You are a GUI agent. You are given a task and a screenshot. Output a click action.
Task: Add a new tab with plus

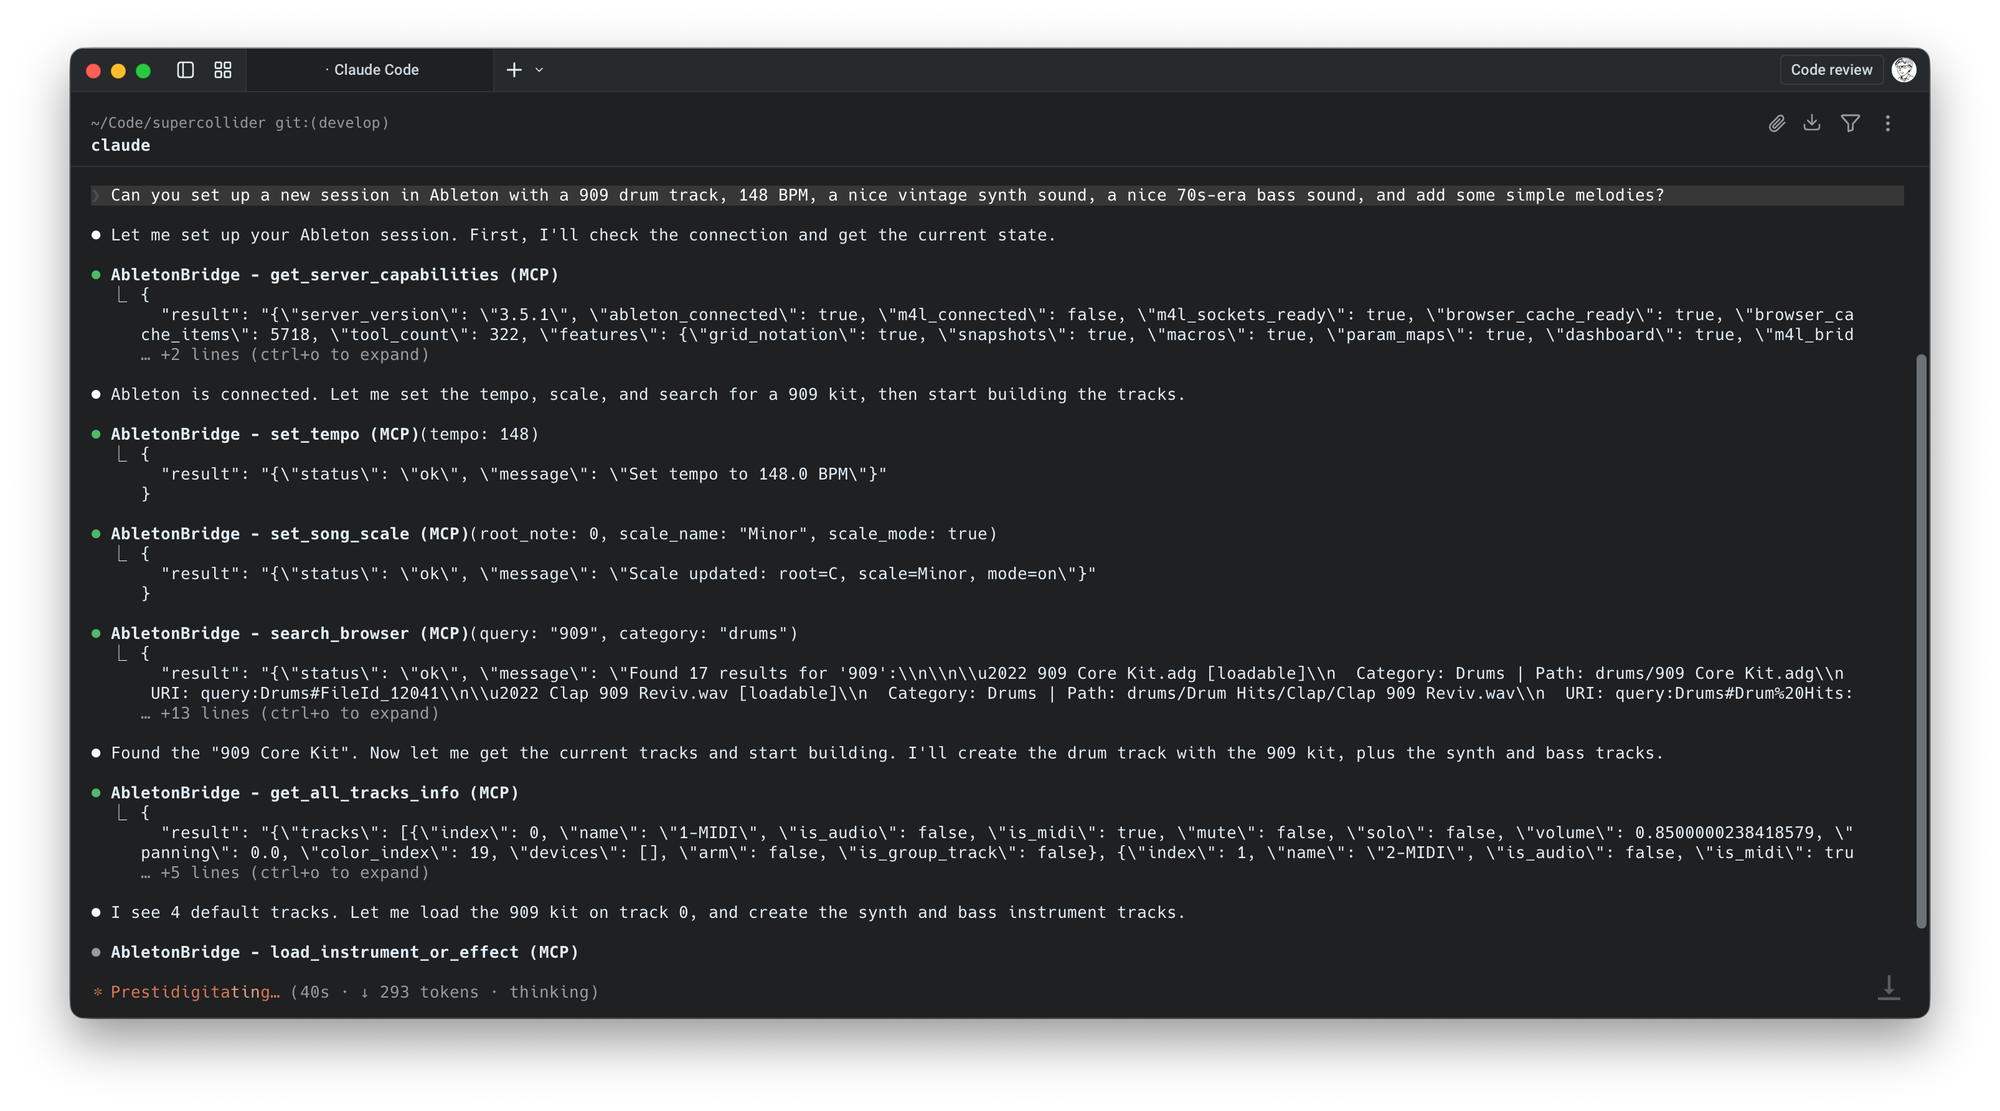(514, 70)
